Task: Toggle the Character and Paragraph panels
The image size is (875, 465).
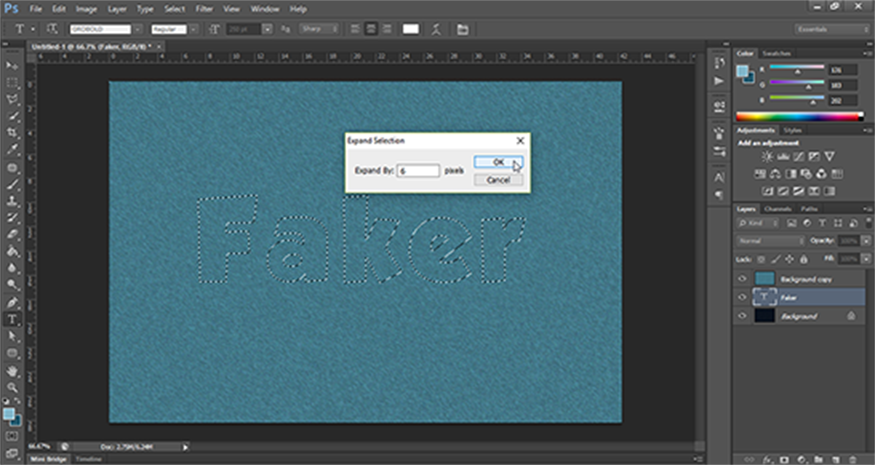Action: (x=463, y=29)
